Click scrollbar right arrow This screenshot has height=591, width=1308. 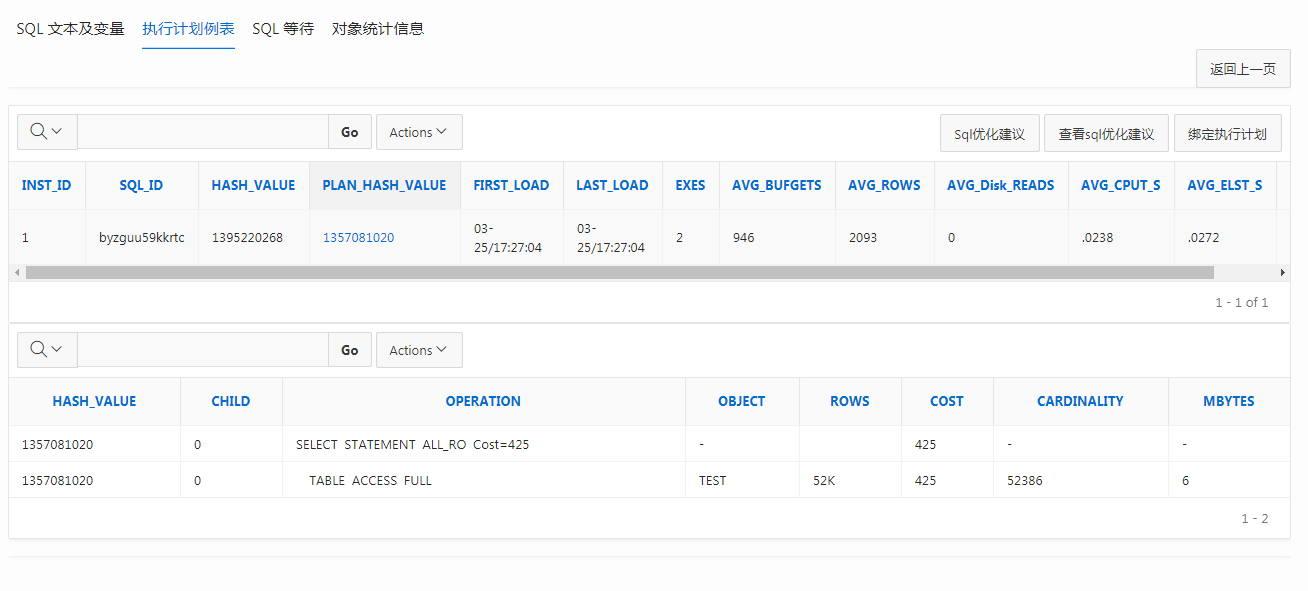(x=1283, y=272)
